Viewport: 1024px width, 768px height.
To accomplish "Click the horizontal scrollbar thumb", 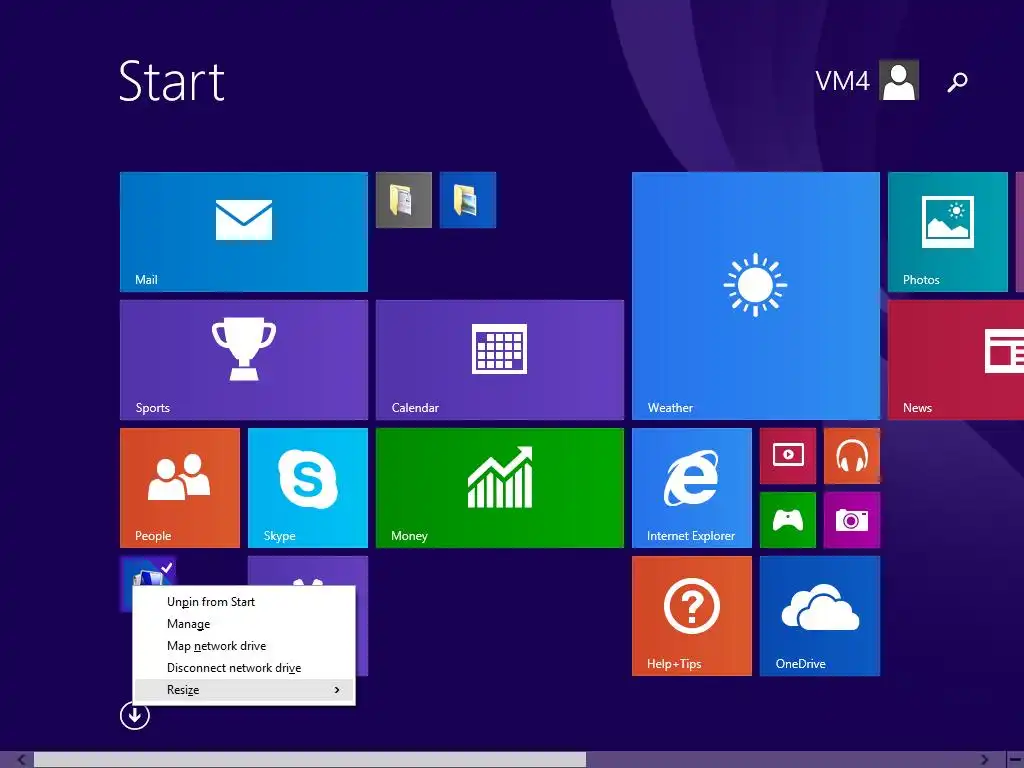I will tap(310, 760).
